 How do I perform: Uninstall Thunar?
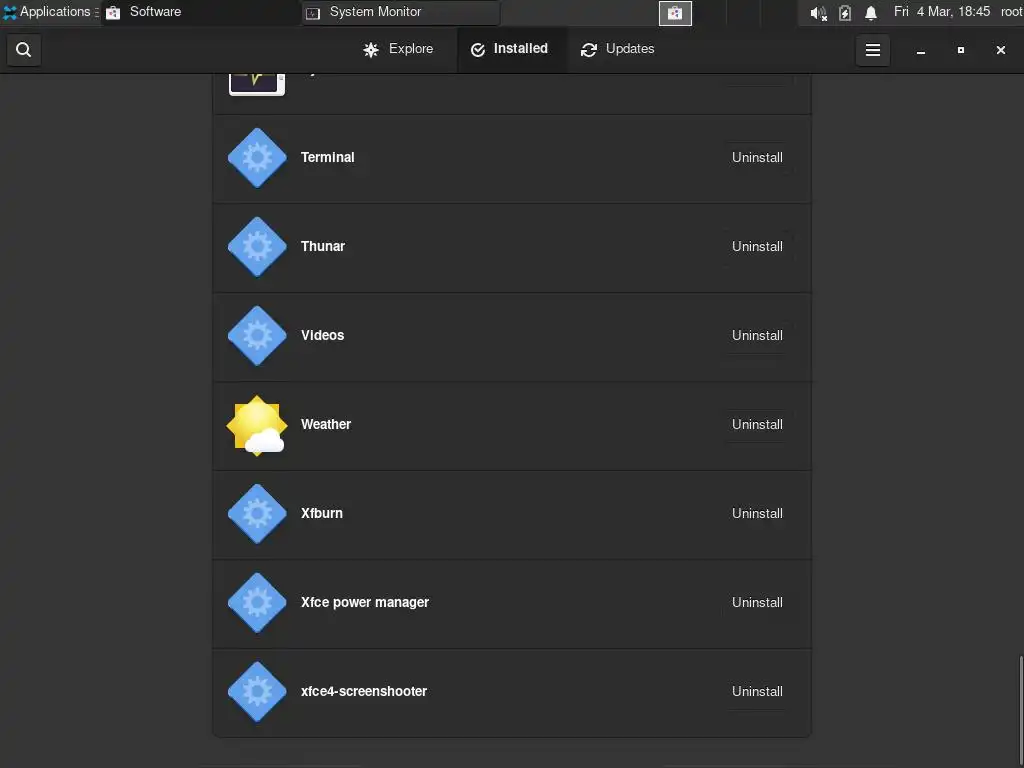[x=757, y=246]
